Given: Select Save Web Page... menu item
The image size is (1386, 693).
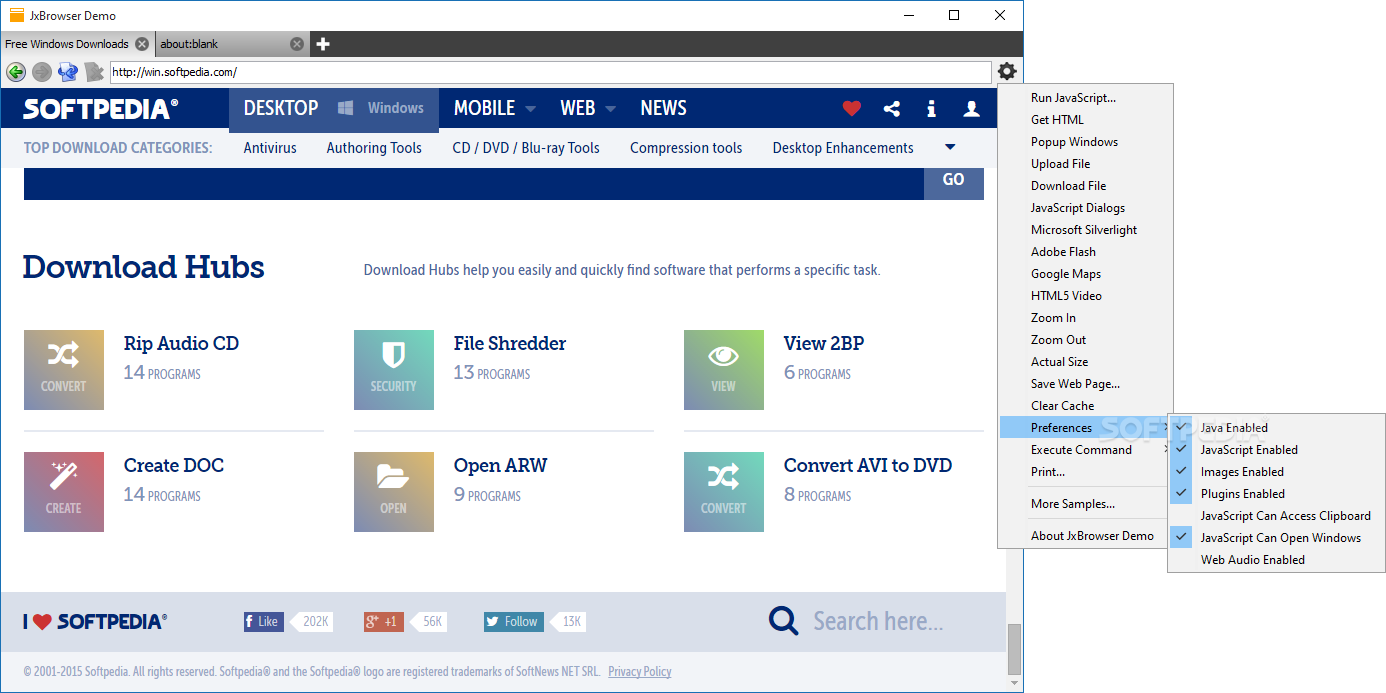Looking at the screenshot, I should pyautogui.click(x=1085, y=384).
